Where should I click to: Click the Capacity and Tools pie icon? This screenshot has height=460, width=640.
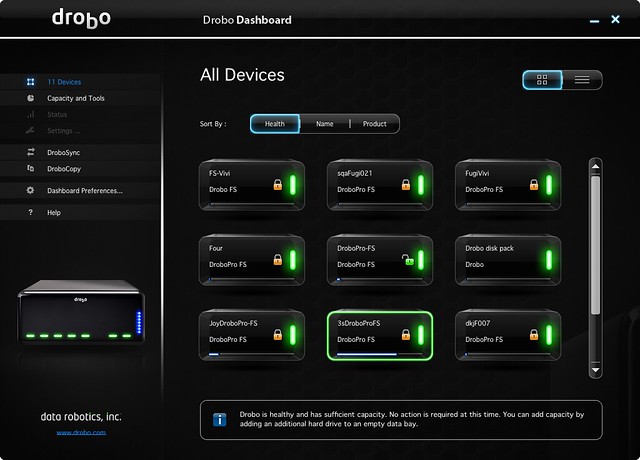[31, 98]
